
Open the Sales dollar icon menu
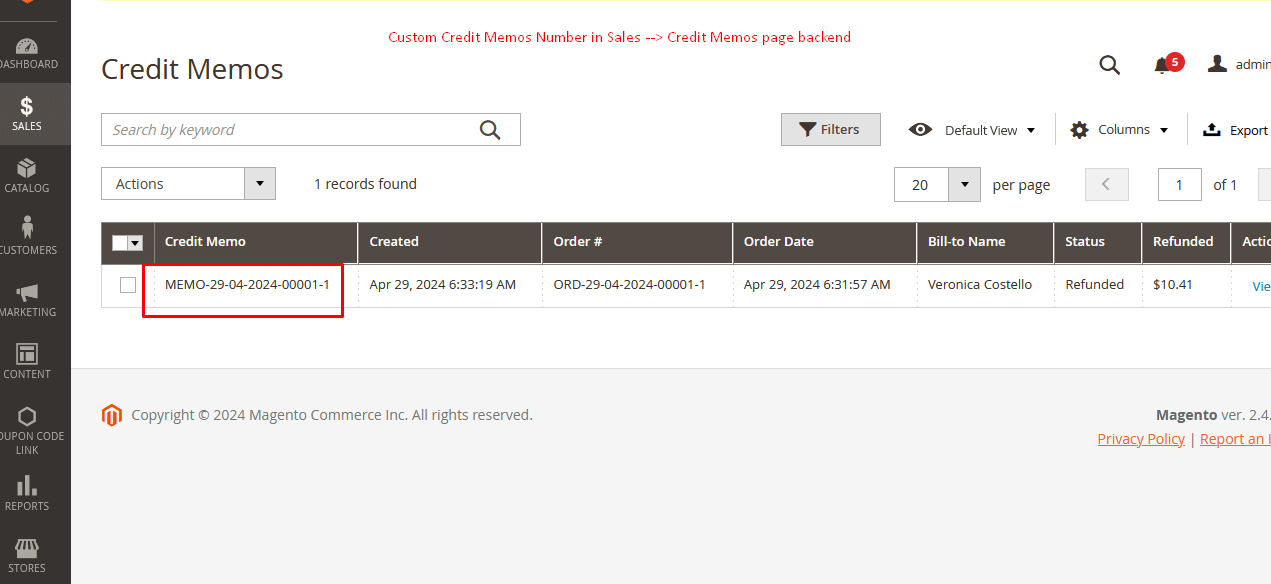pyautogui.click(x=27, y=112)
